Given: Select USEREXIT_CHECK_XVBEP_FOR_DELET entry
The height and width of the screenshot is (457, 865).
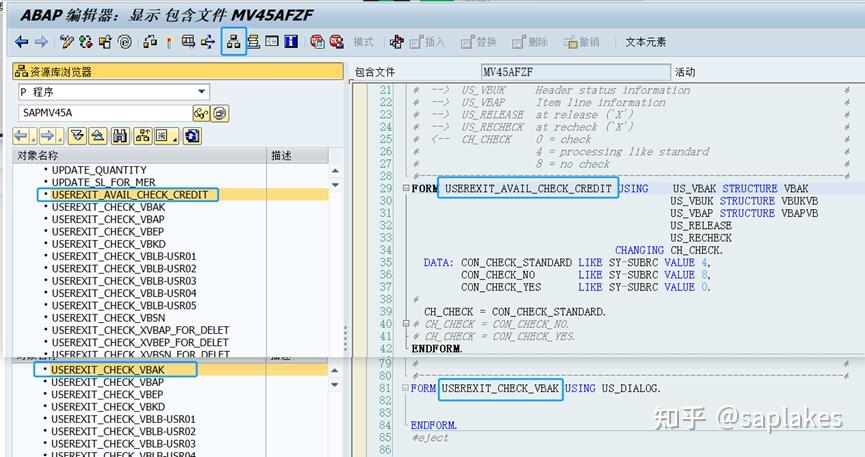Looking at the screenshot, I should point(140,342).
